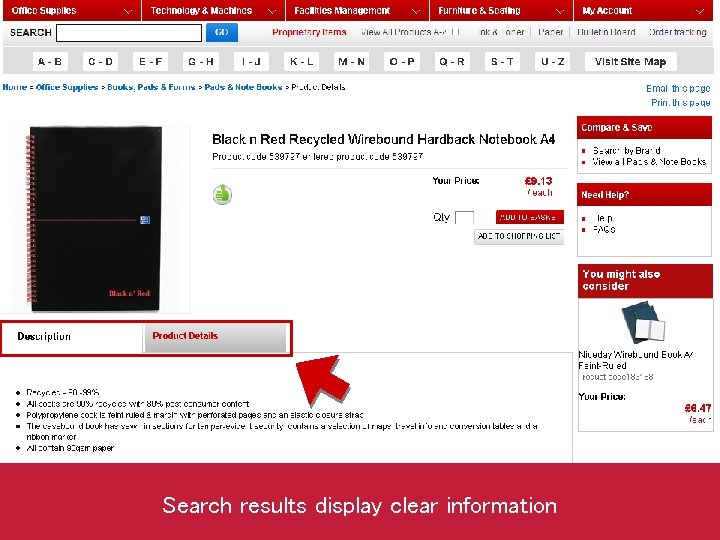
Task: Select the C - D index button
Action: (x=100, y=62)
